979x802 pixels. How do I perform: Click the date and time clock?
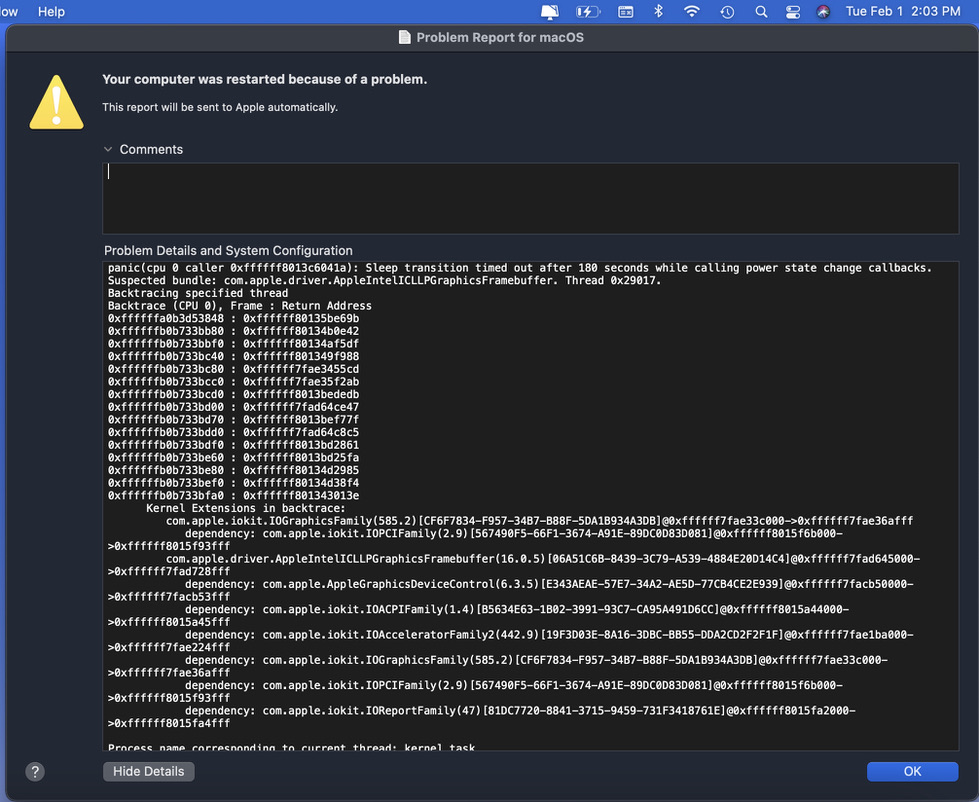pos(903,11)
